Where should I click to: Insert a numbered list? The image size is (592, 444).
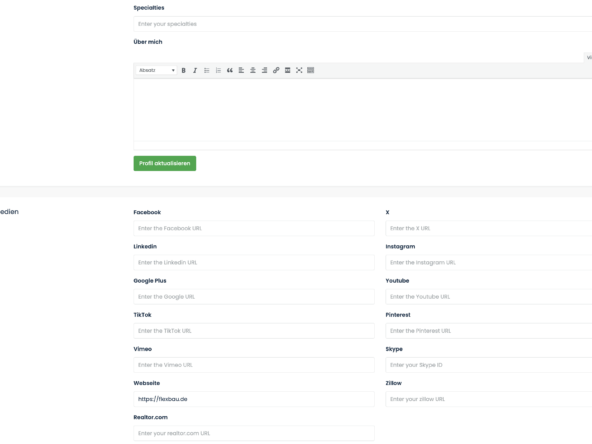pyautogui.click(x=218, y=70)
